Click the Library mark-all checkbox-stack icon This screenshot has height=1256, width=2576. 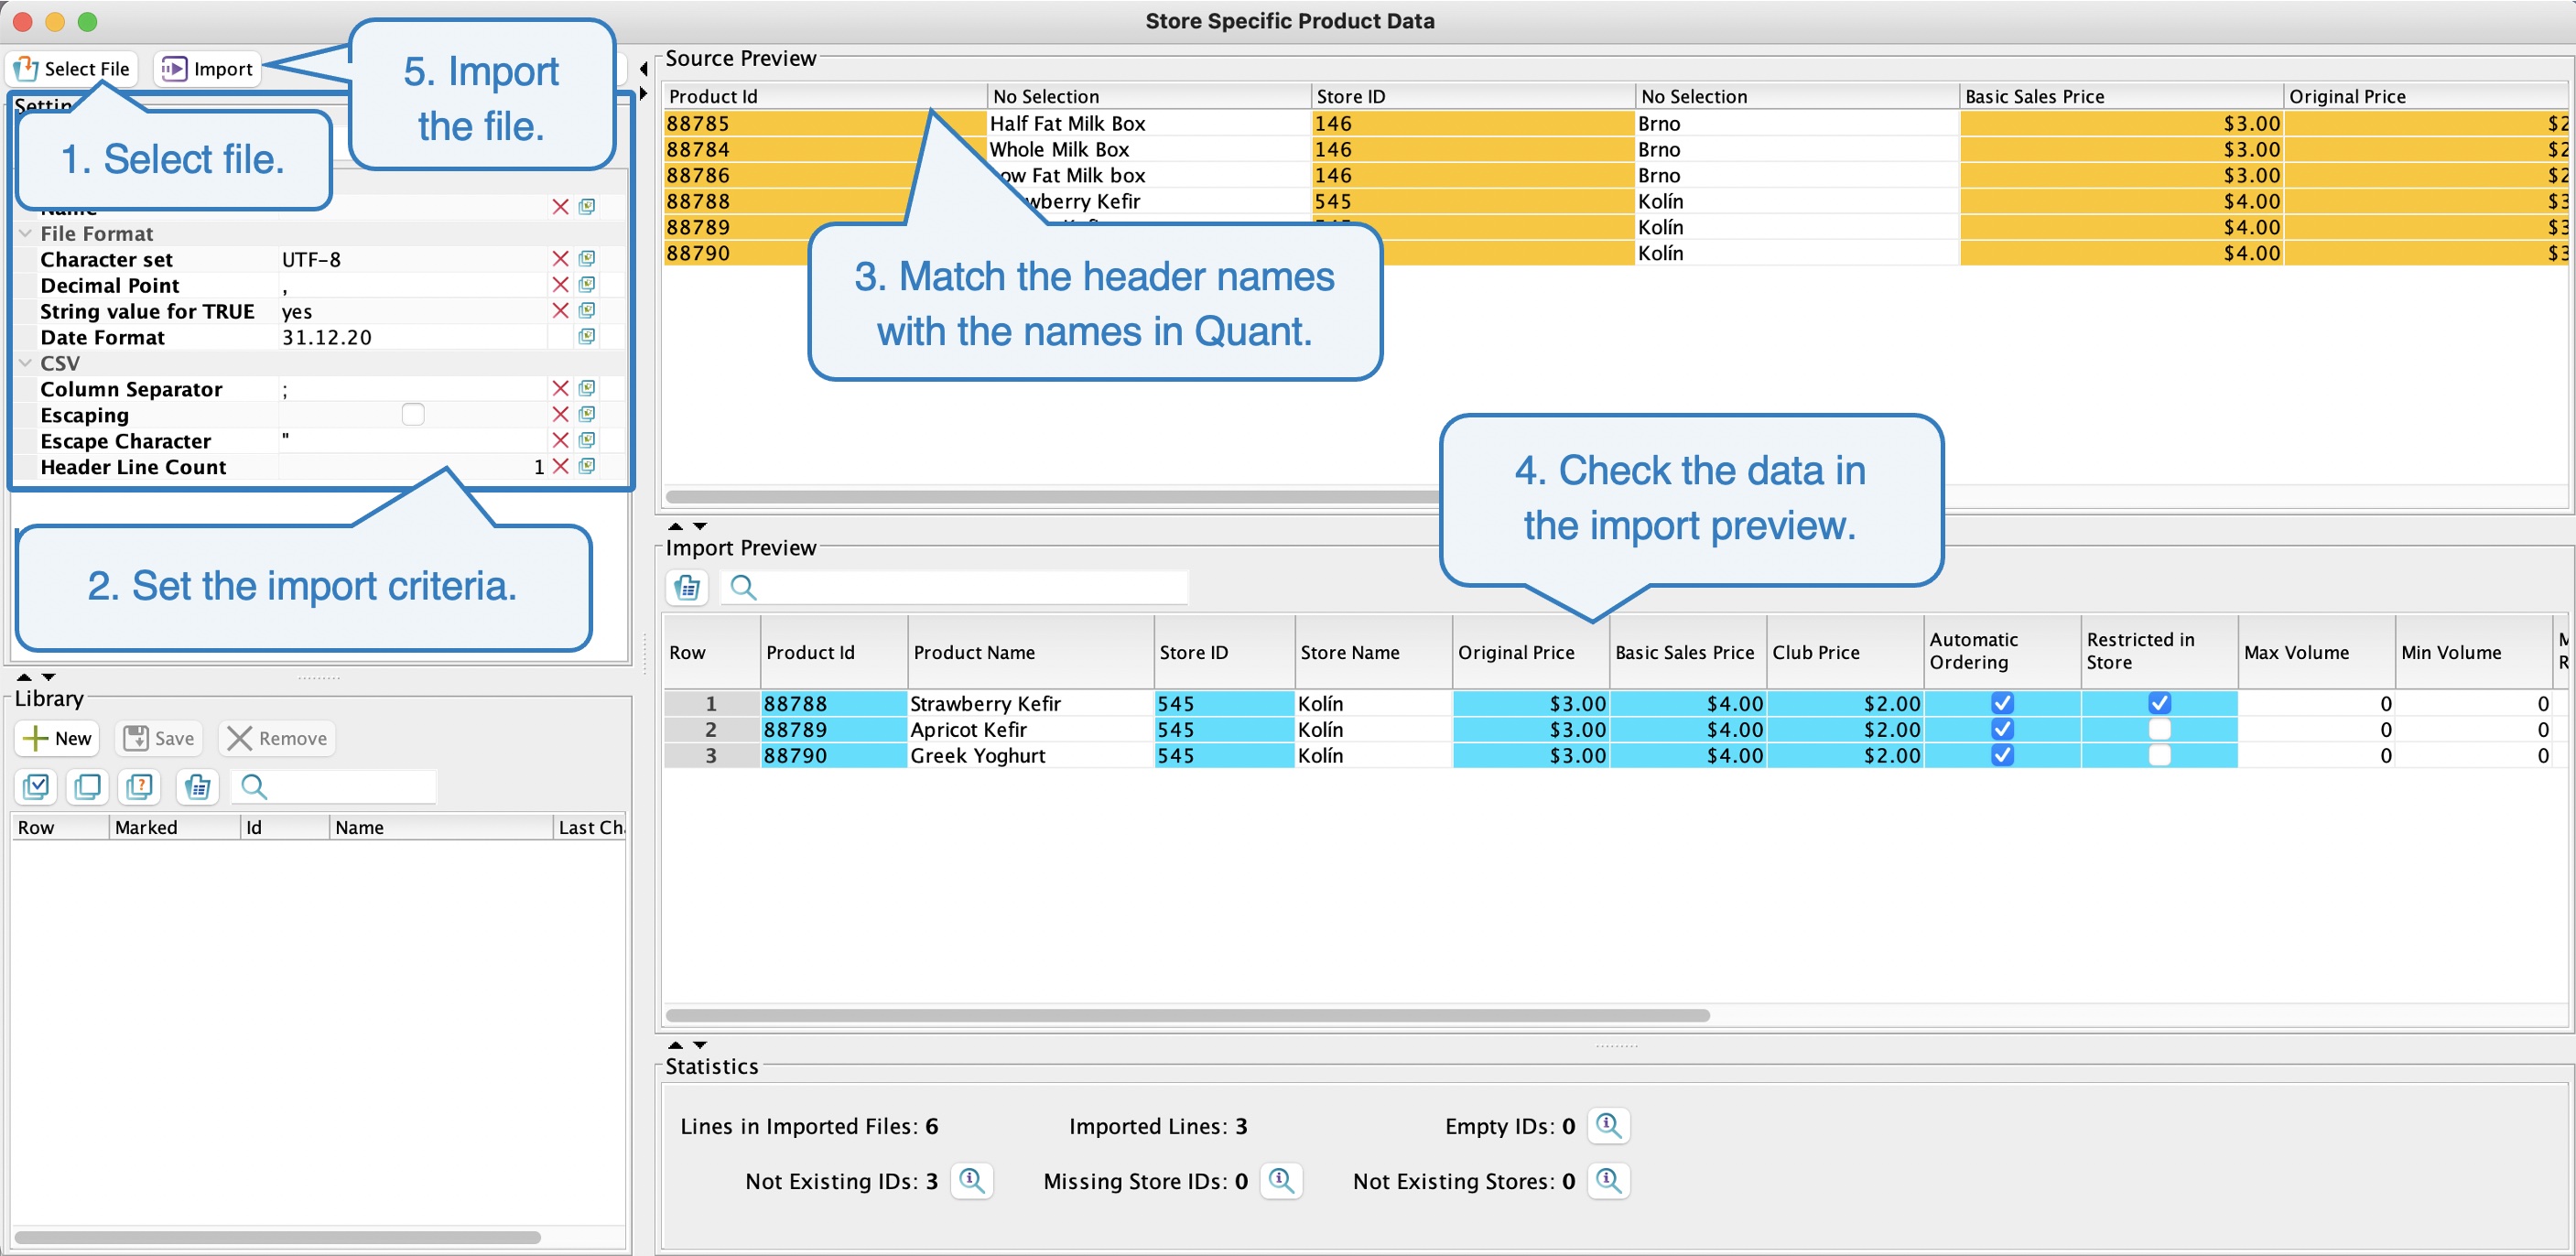36,787
